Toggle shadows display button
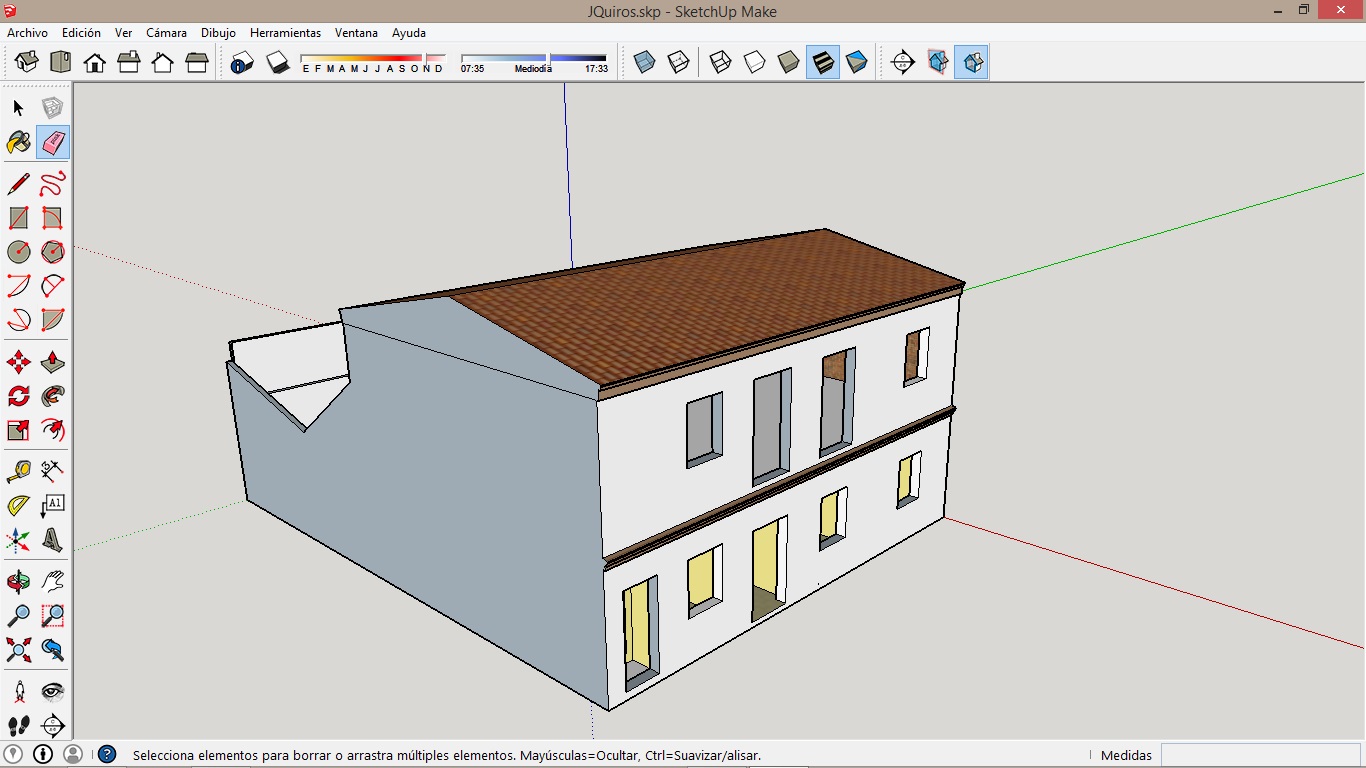This screenshot has width=1366, height=768. click(x=277, y=63)
